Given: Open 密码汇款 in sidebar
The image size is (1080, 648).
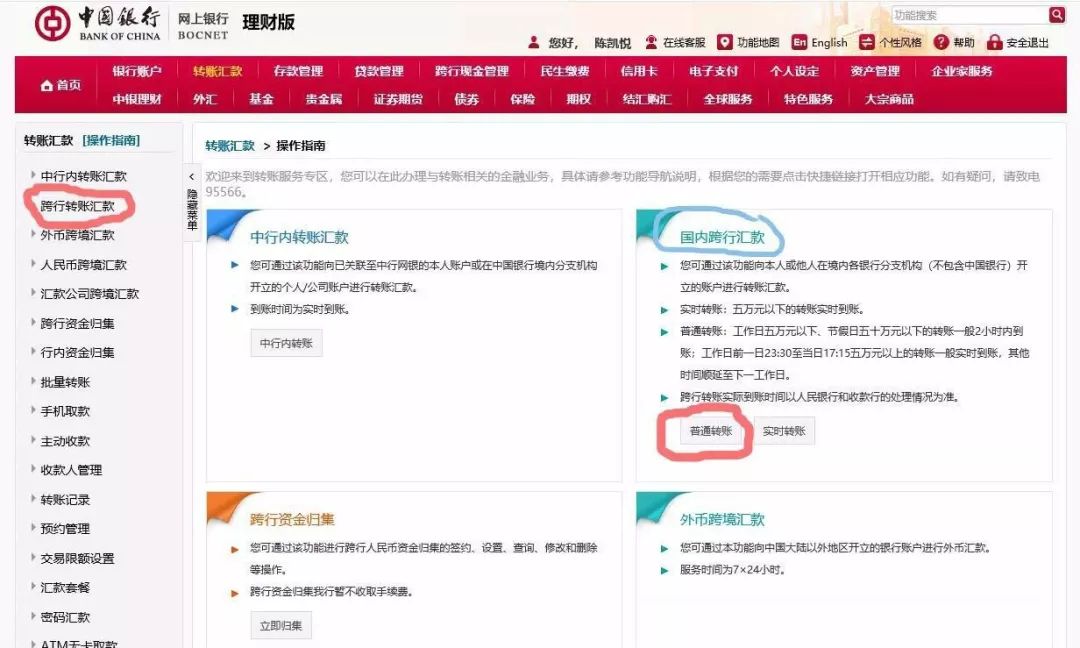Looking at the screenshot, I should pyautogui.click(x=65, y=617).
